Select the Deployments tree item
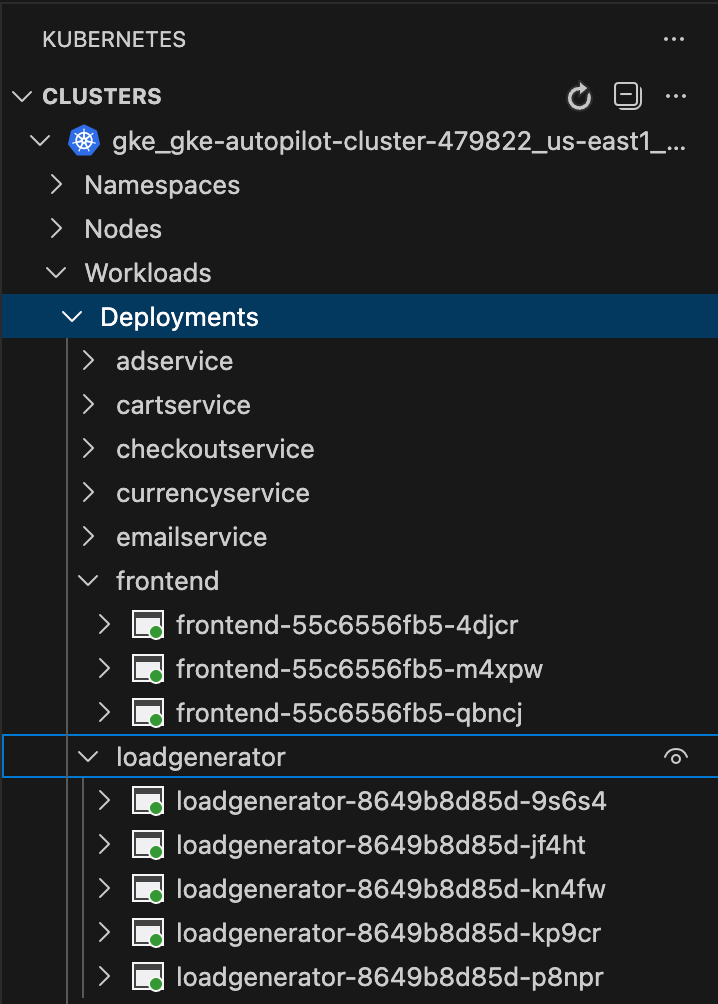718x1004 pixels. (x=179, y=317)
